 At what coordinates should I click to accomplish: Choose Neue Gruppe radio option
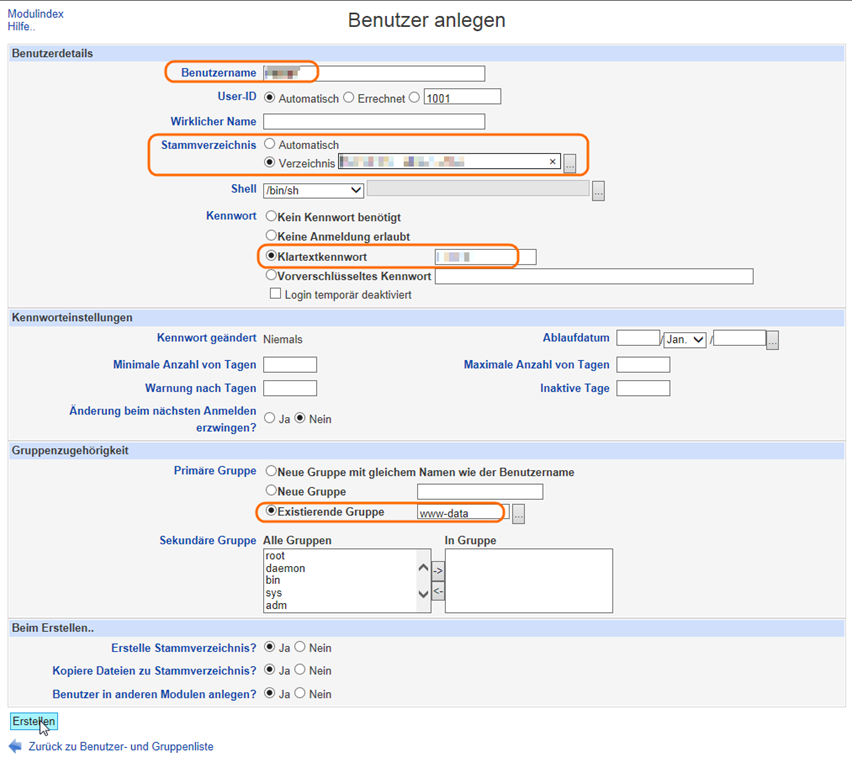coord(271,491)
